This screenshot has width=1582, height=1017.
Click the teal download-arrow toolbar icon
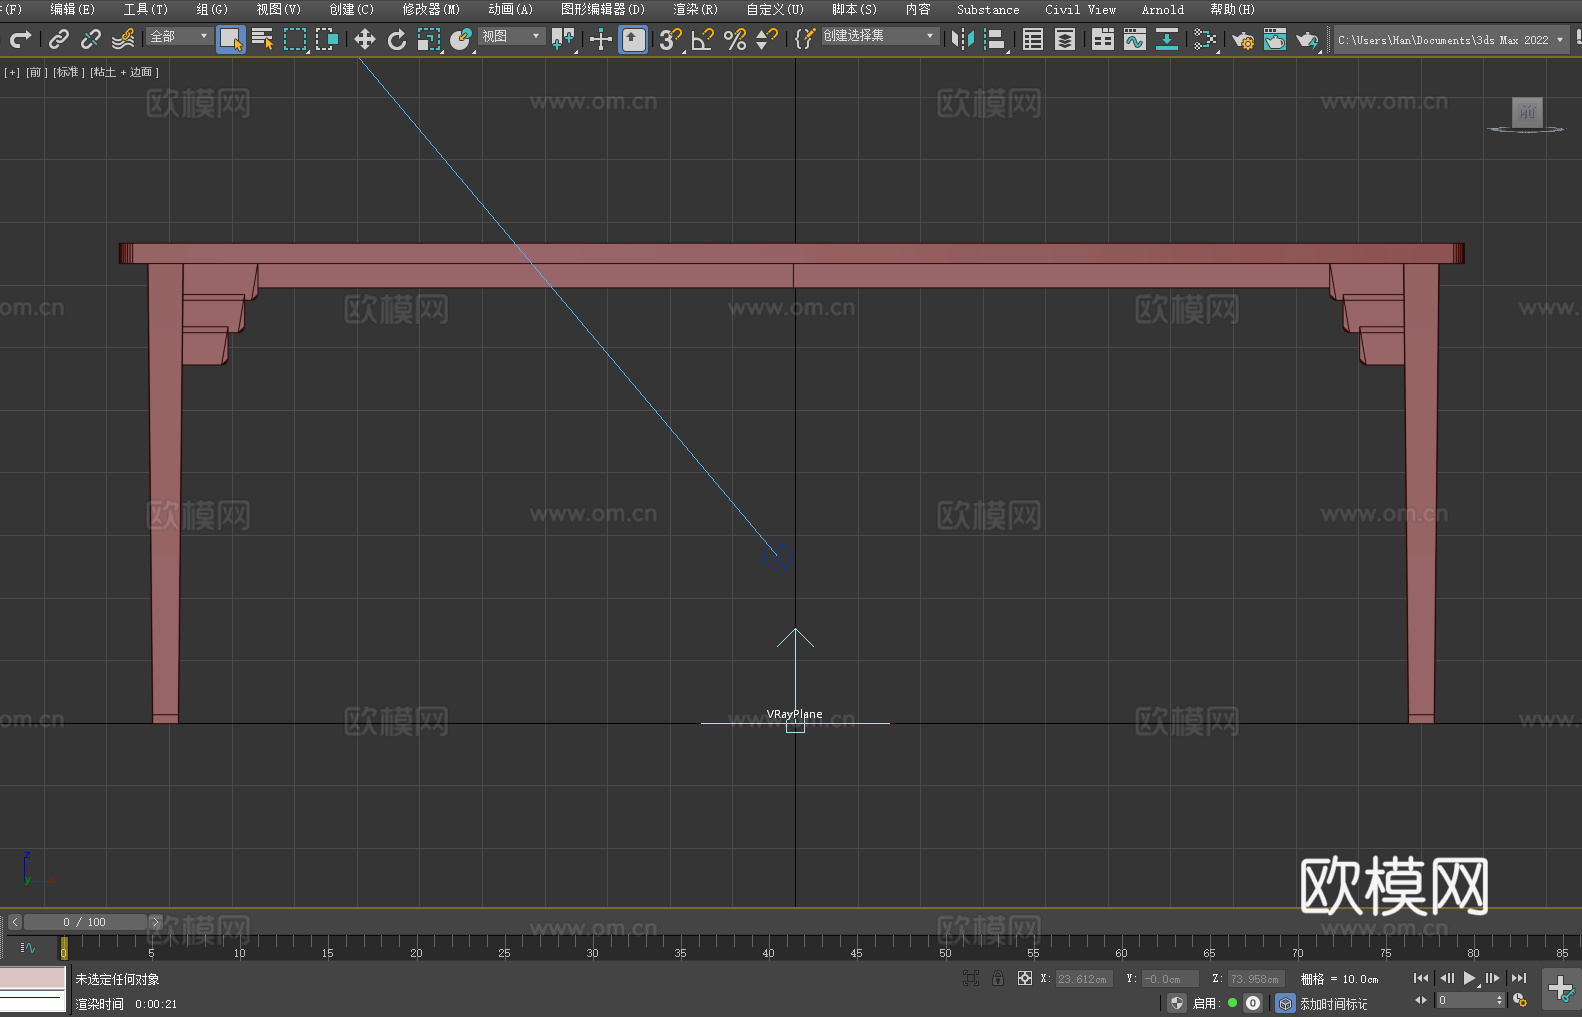[1167, 39]
